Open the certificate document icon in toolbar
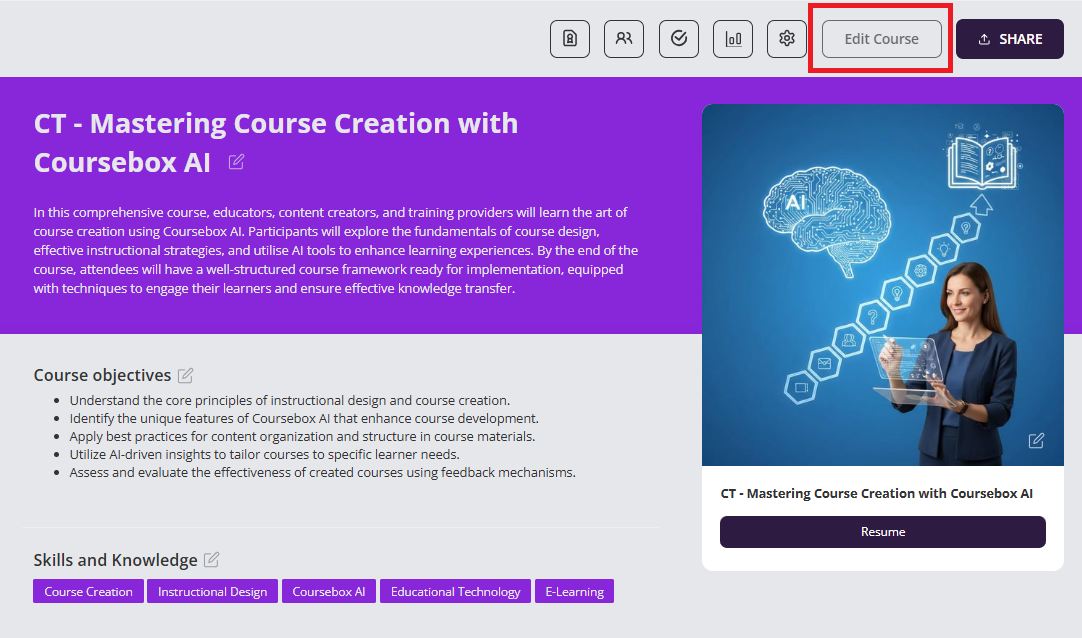Image resolution: width=1082 pixels, height=638 pixels. point(570,39)
